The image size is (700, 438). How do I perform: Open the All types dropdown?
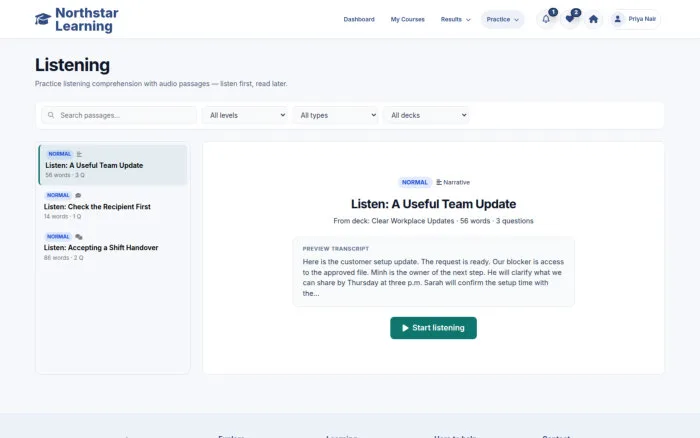pos(336,115)
